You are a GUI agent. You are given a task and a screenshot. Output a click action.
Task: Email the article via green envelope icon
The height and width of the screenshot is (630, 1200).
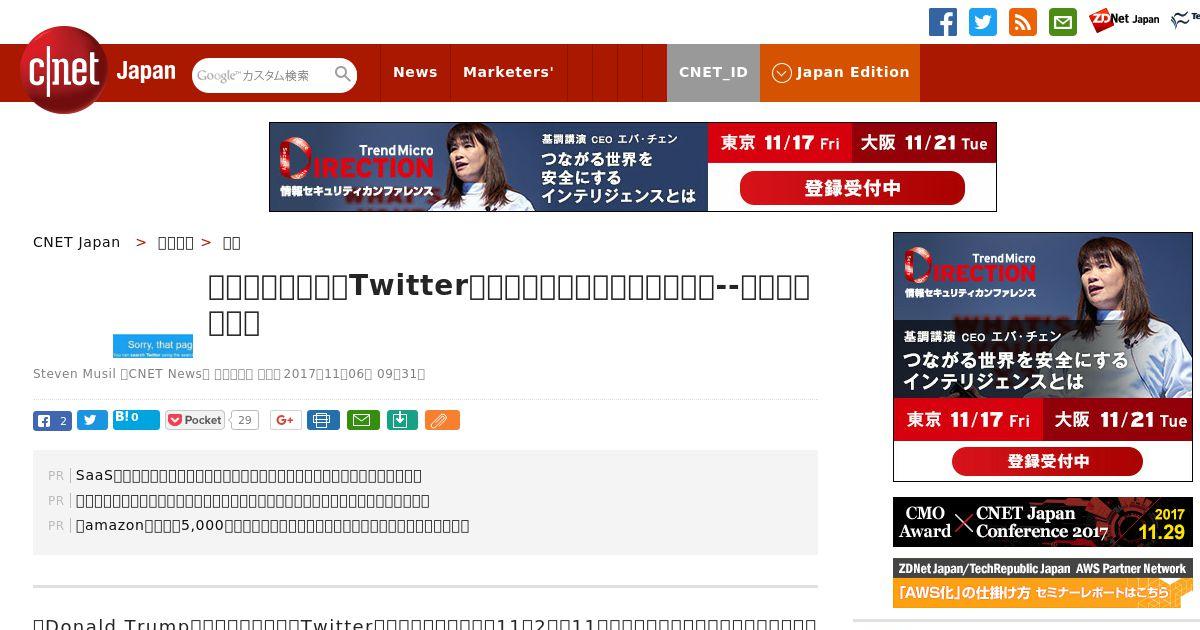click(363, 420)
